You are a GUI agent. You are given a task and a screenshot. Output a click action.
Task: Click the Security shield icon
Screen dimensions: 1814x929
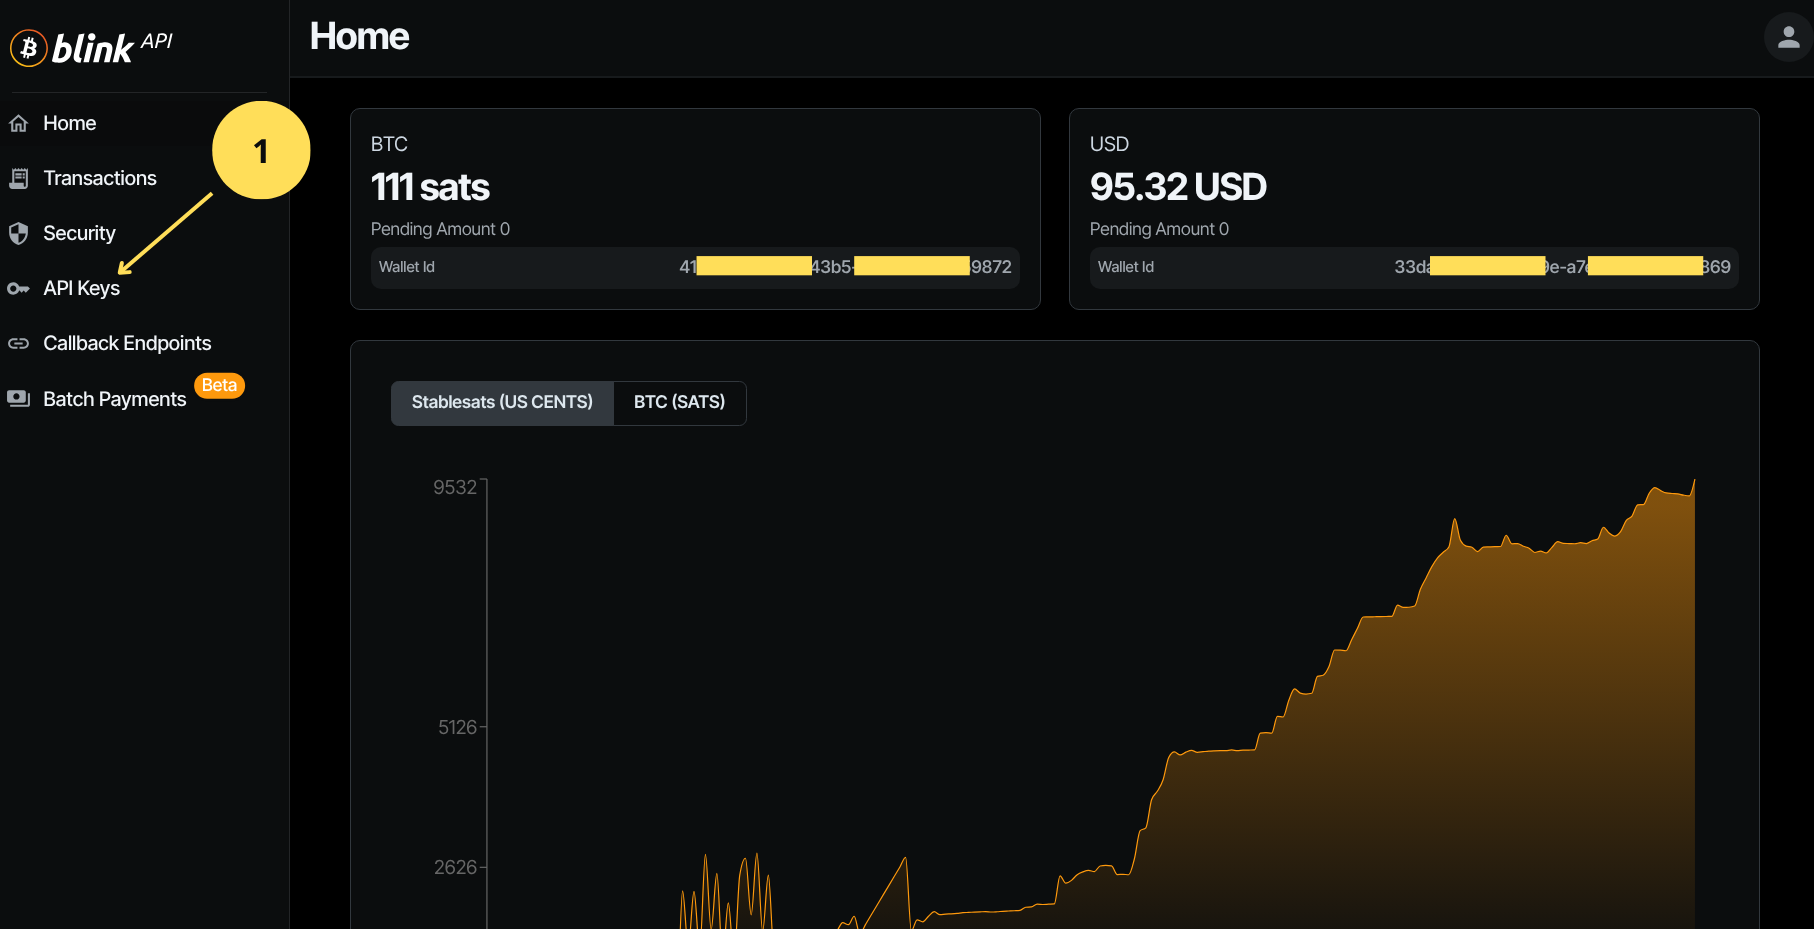point(18,233)
